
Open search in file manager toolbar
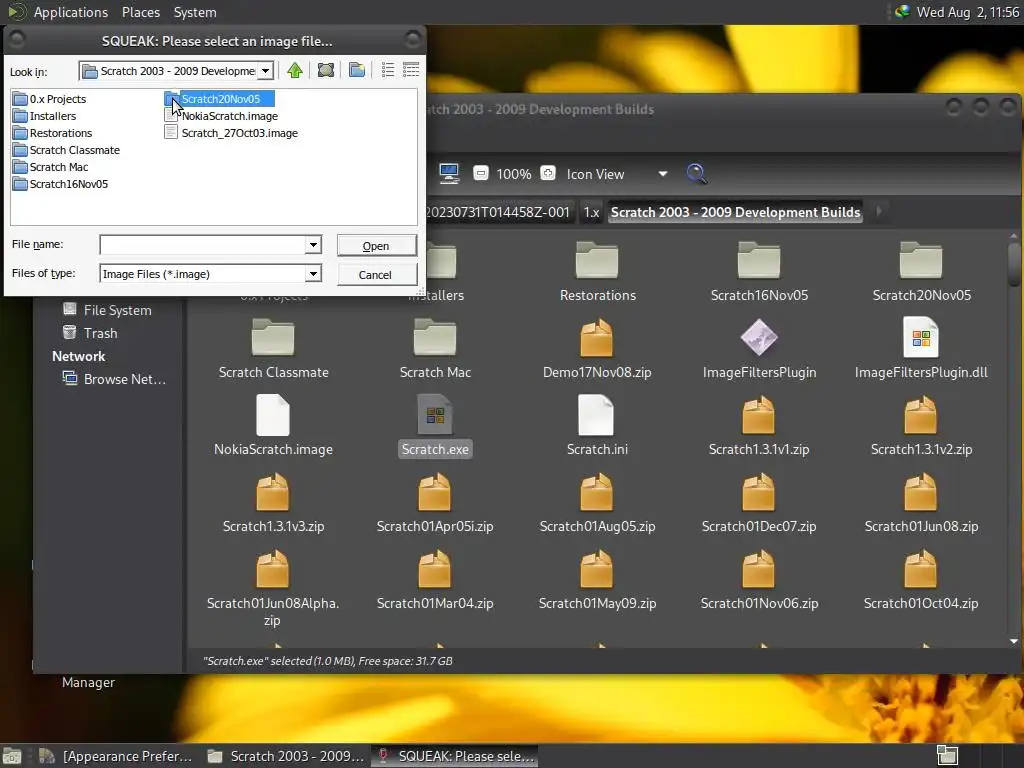pyautogui.click(x=697, y=174)
